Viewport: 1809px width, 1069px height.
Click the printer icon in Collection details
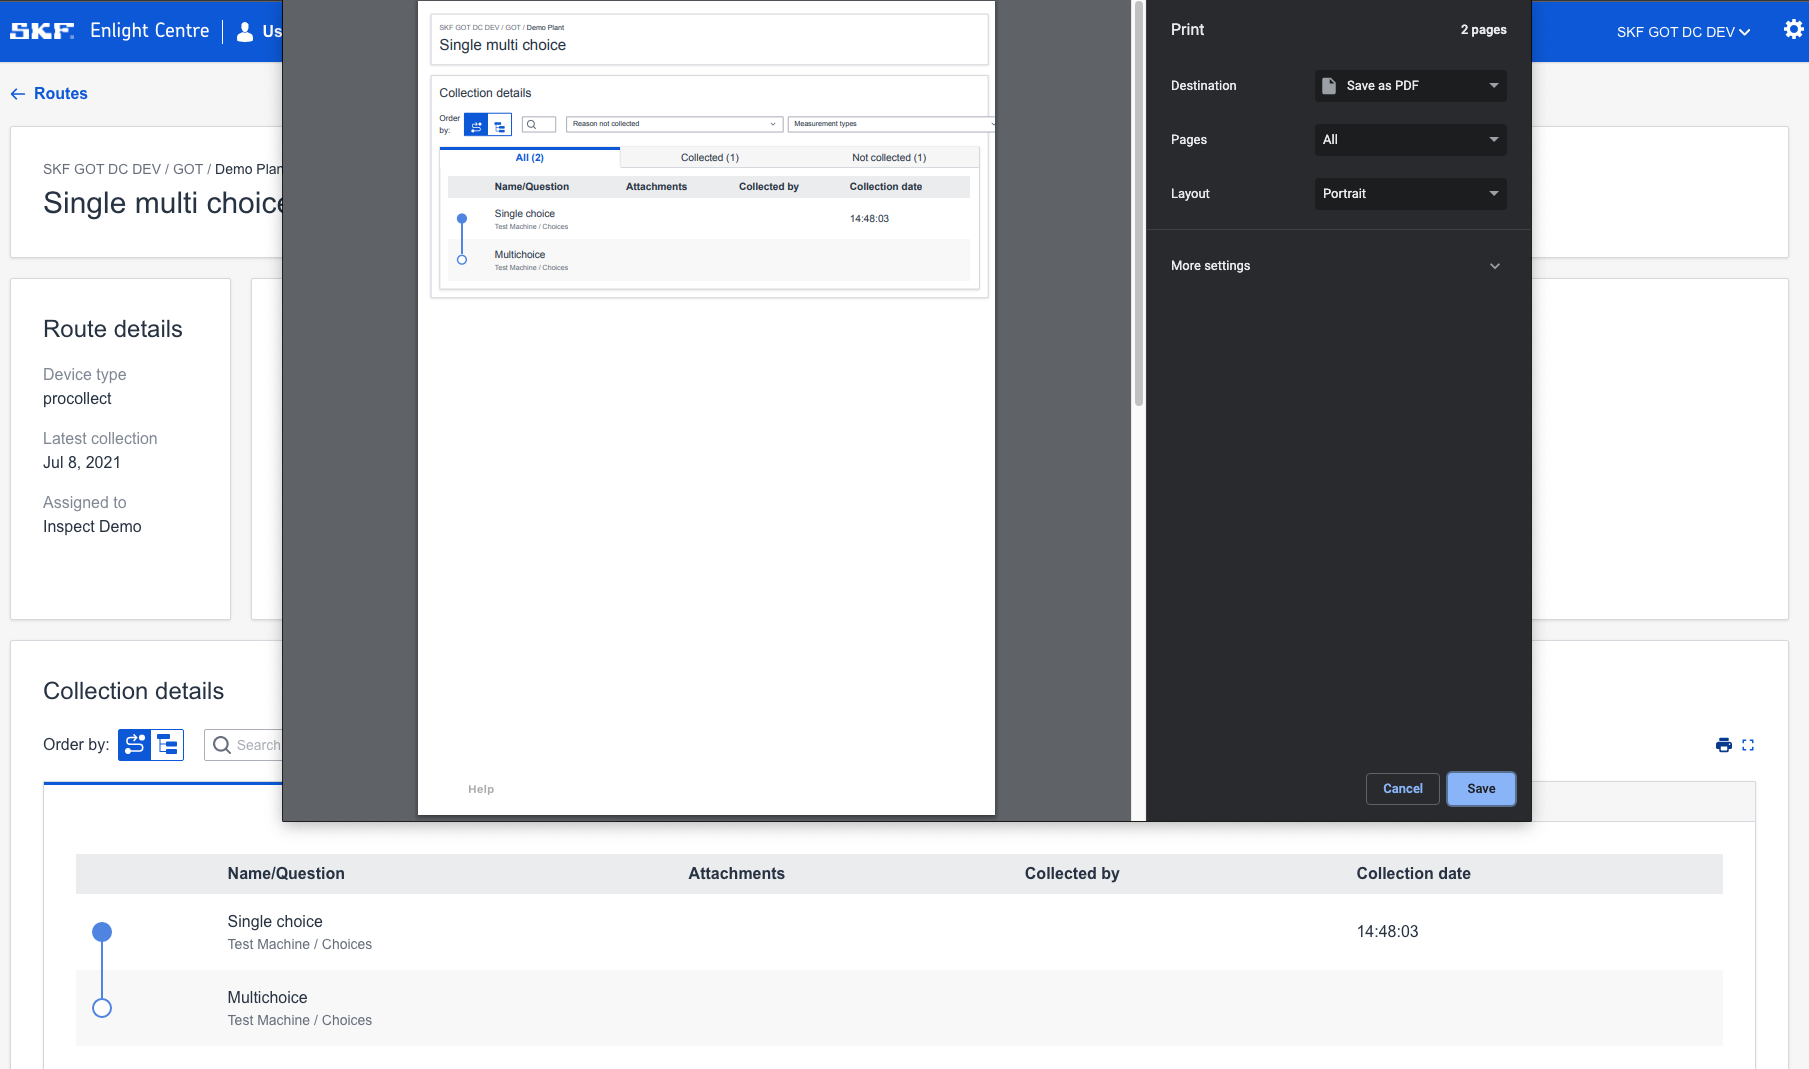point(1723,745)
